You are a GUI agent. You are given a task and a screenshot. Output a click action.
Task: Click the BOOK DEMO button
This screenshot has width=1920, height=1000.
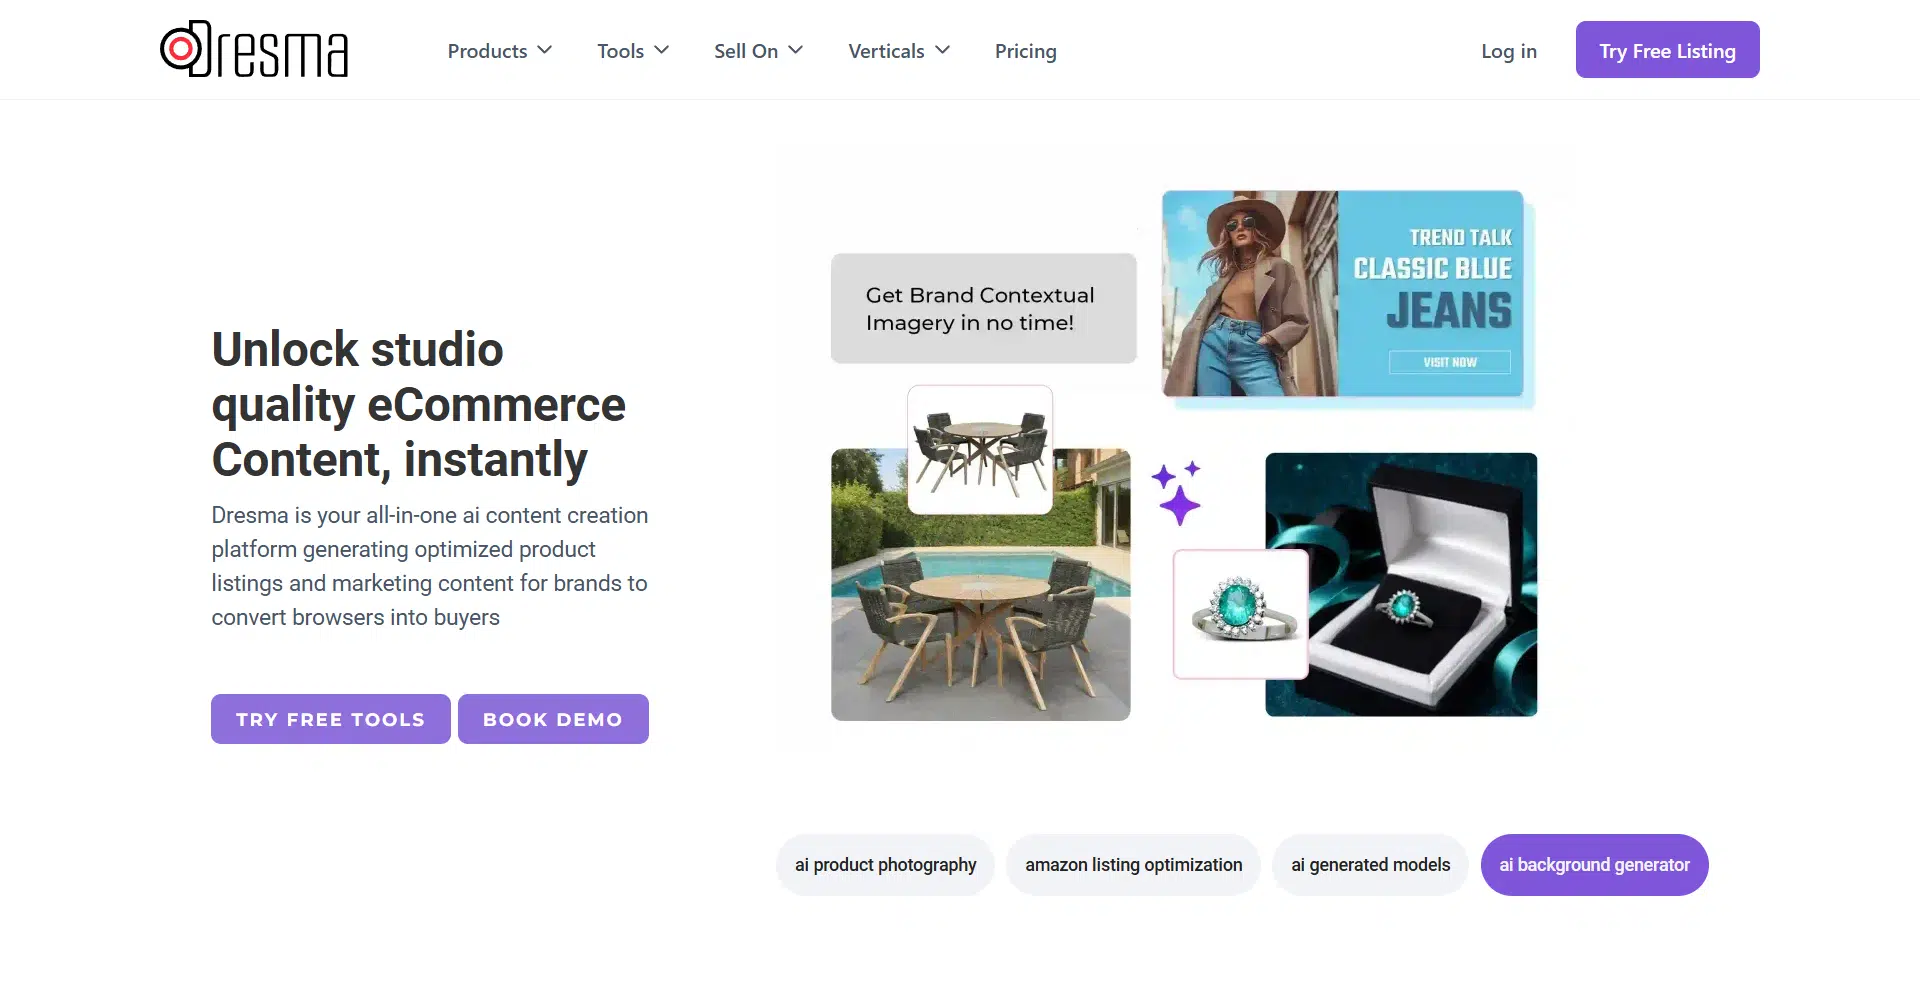[553, 719]
